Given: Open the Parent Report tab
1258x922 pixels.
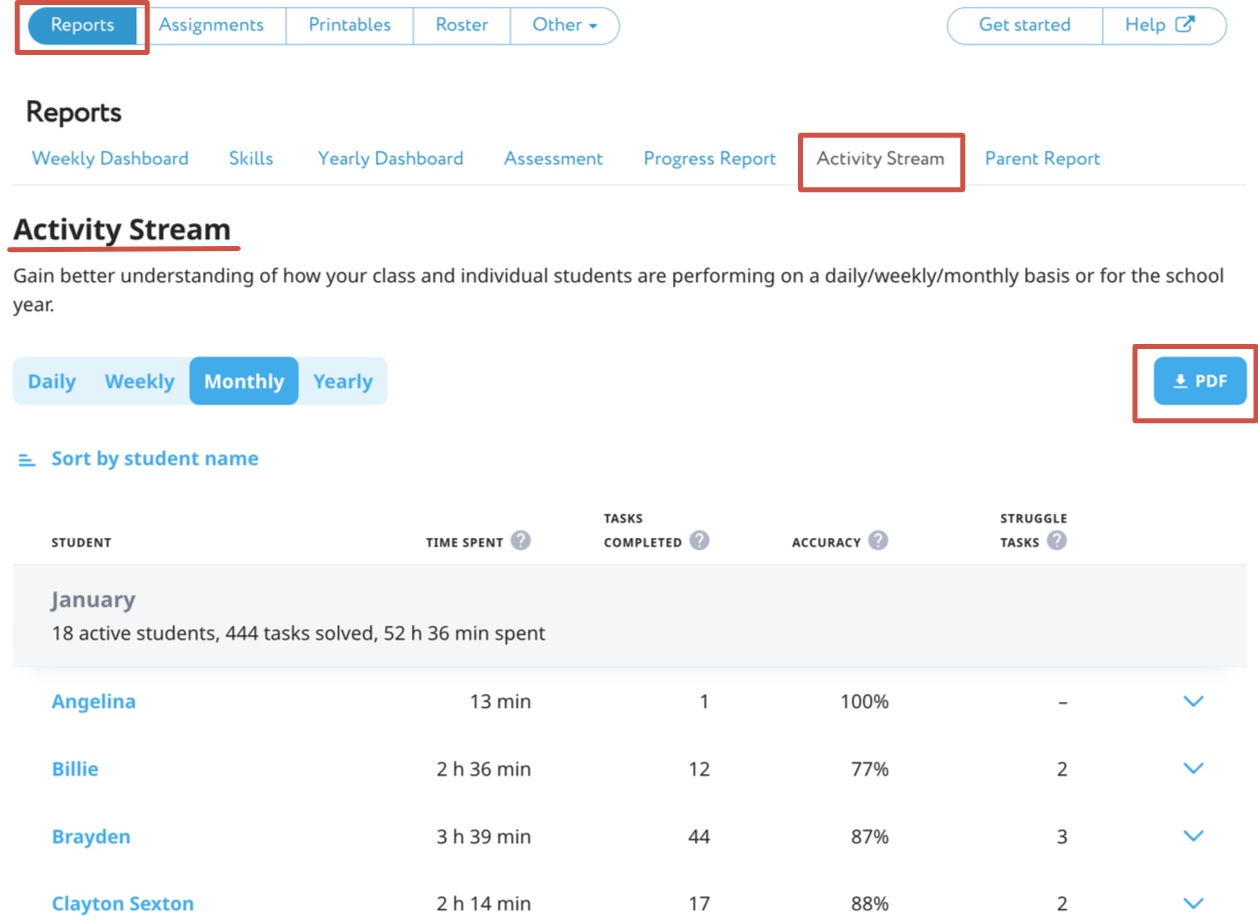Looking at the screenshot, I should [1042, 159].
